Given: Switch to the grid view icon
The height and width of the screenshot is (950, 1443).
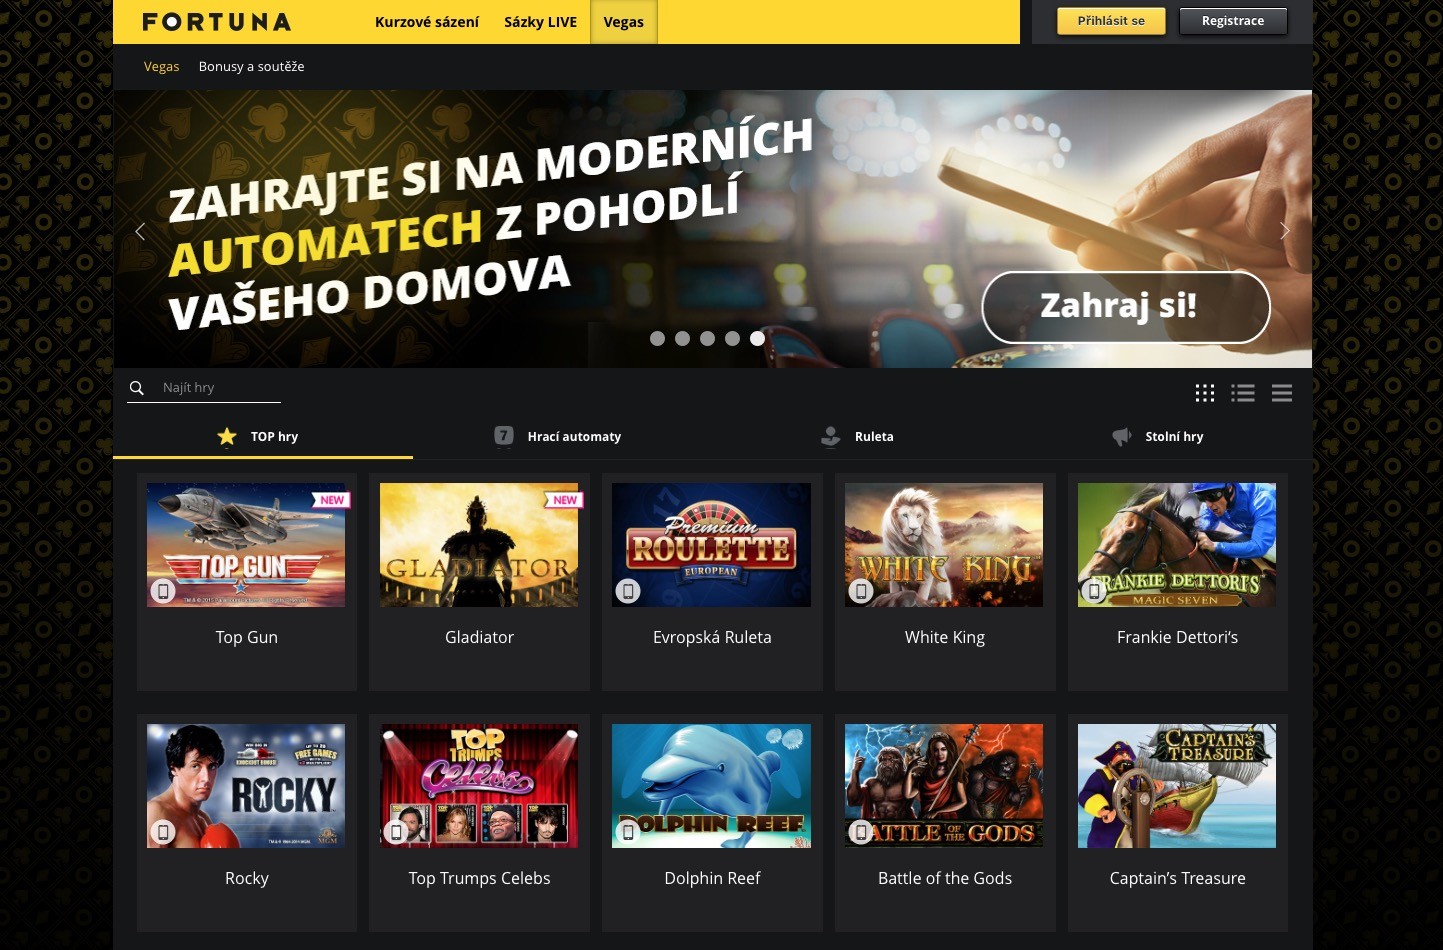Looking at the screenshot, I should 1205,393.
